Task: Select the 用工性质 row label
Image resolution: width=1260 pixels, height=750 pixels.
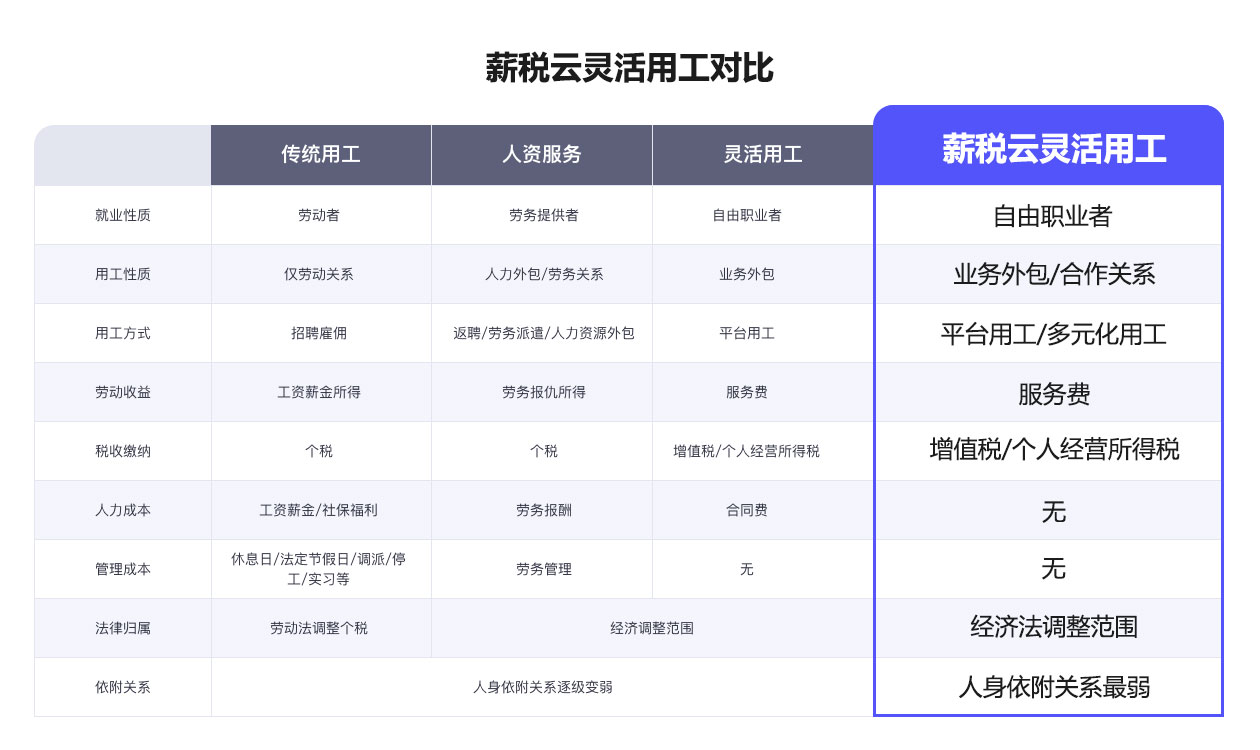Action: point(123,274)
